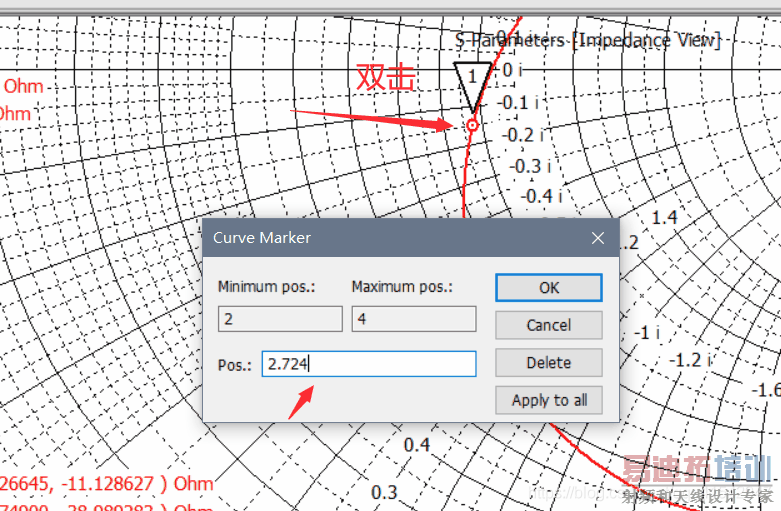The height and width of the screenshot is (511, 781).
Task: Click the 0.3 chart label
Action: coord(384,493)
